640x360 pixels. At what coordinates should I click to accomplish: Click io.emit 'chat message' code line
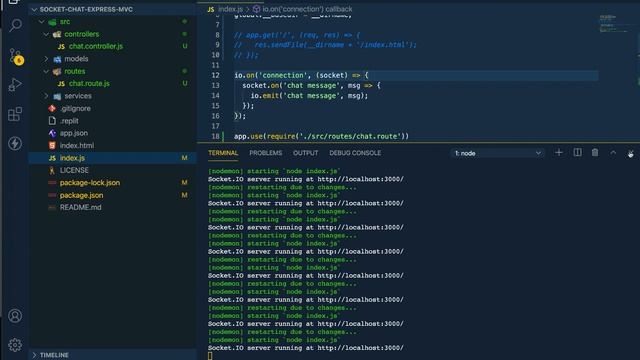pyautogui.click(x=309, y=96)
